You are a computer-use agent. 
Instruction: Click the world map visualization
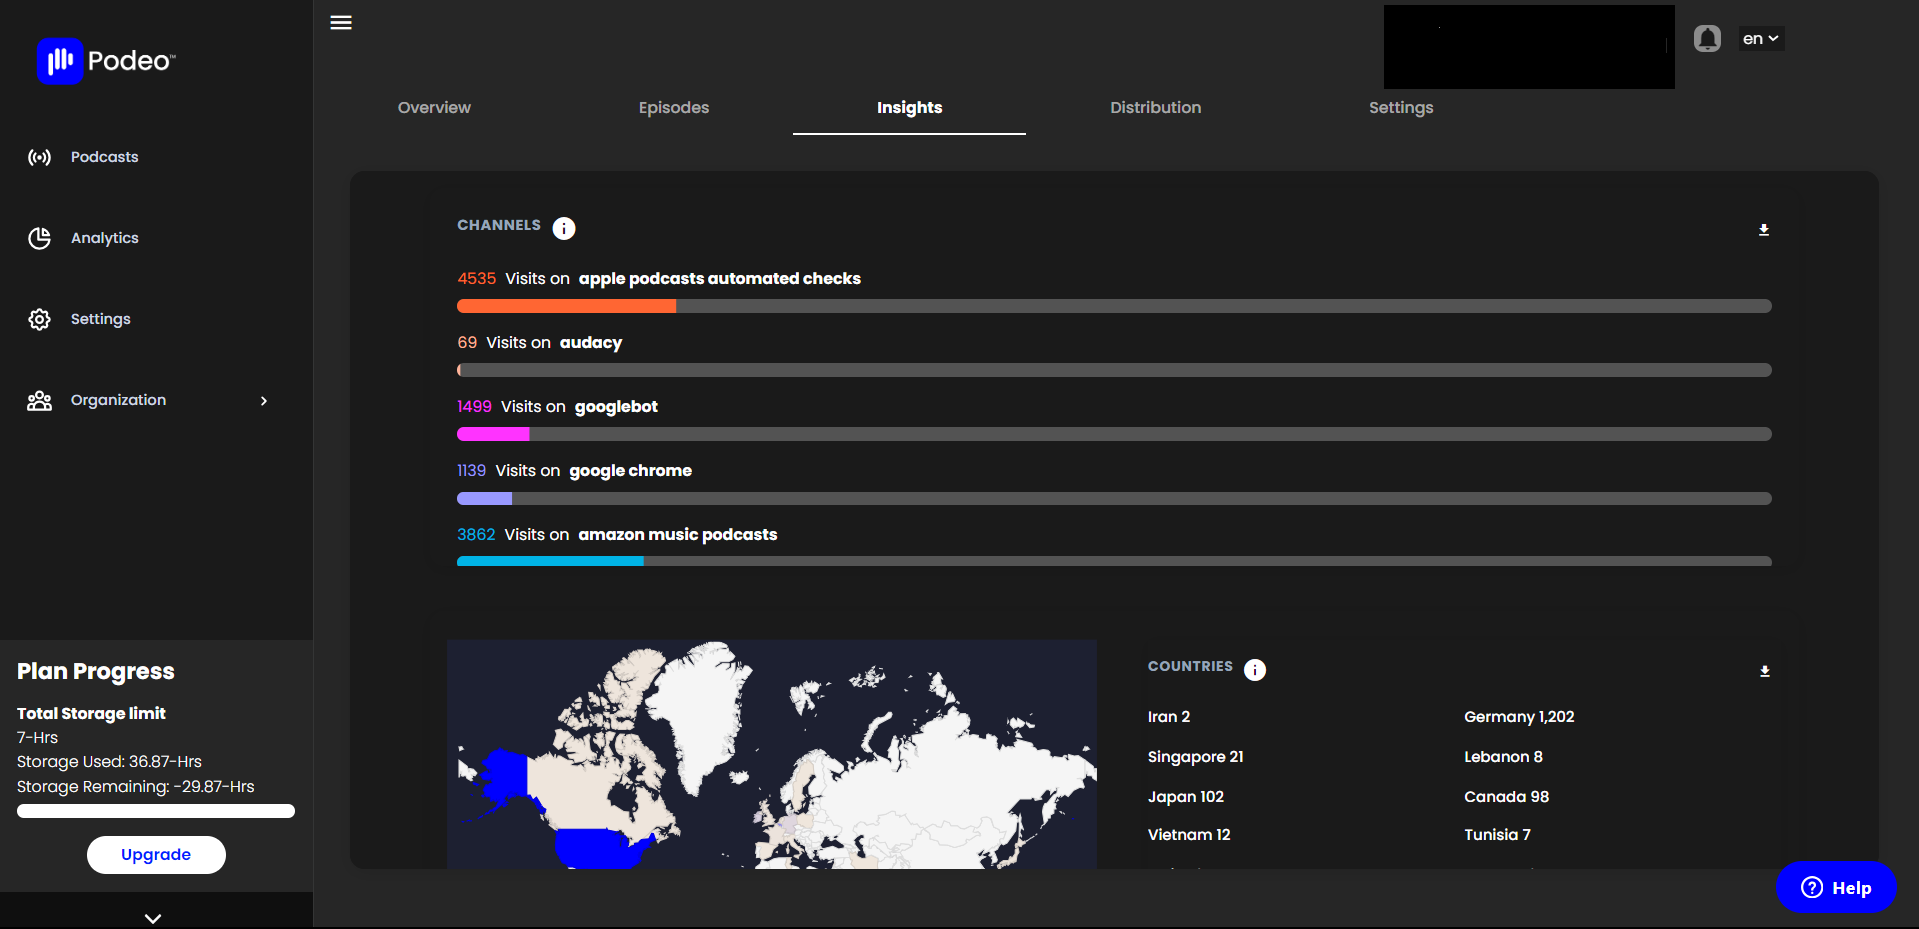pos(772,755)
